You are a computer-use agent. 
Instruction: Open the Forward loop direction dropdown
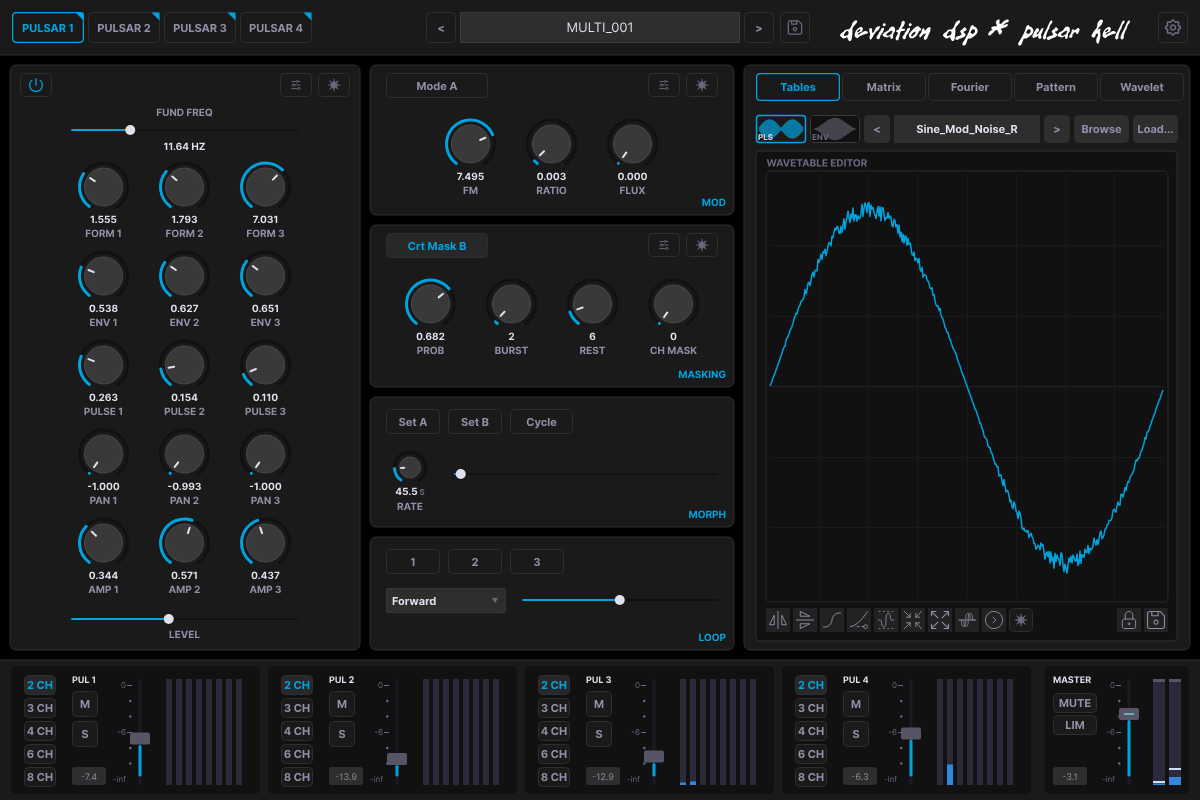pos(446,601)
